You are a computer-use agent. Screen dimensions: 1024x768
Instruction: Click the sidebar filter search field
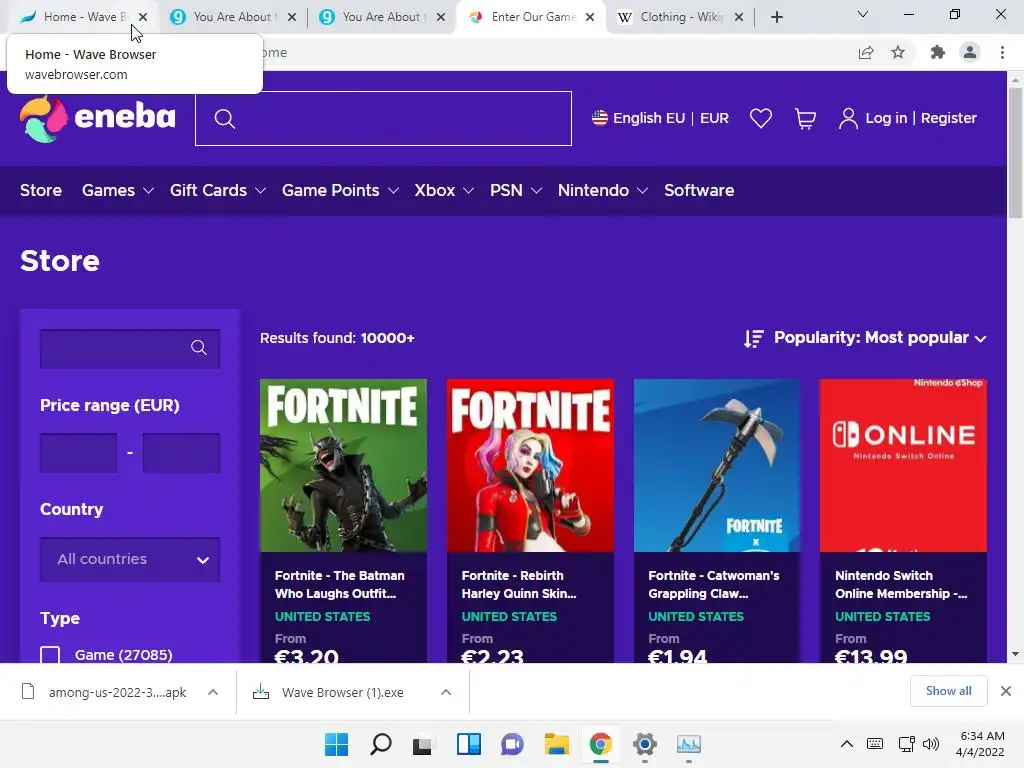[x=130, y=349]
